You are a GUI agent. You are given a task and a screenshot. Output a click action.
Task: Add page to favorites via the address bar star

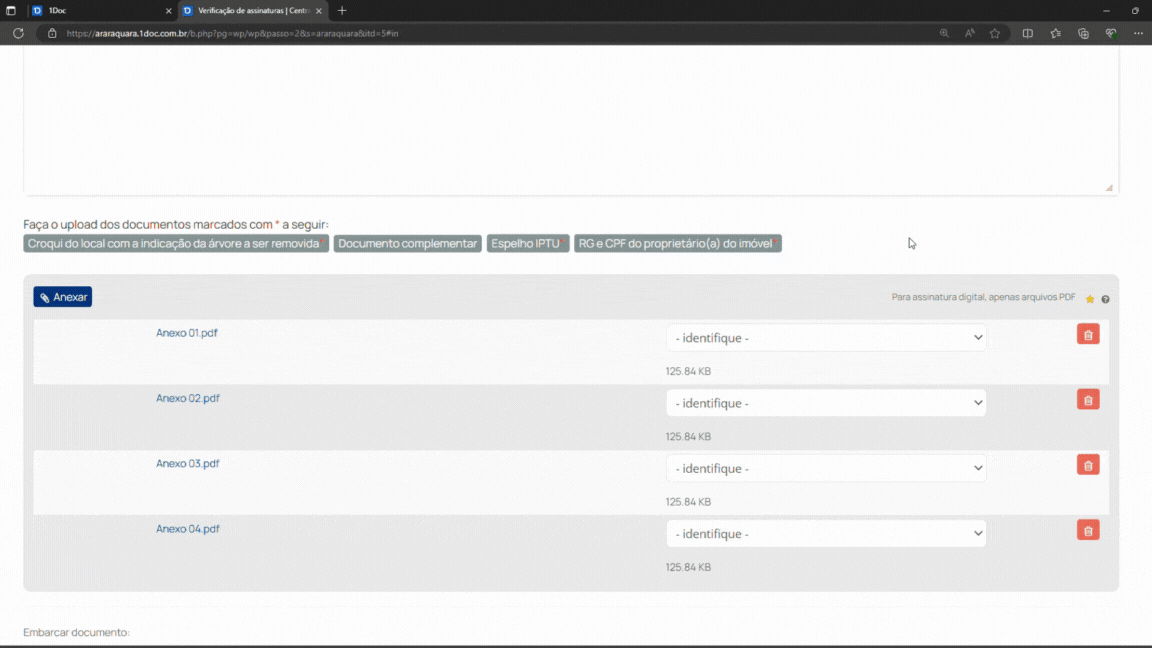995,33
